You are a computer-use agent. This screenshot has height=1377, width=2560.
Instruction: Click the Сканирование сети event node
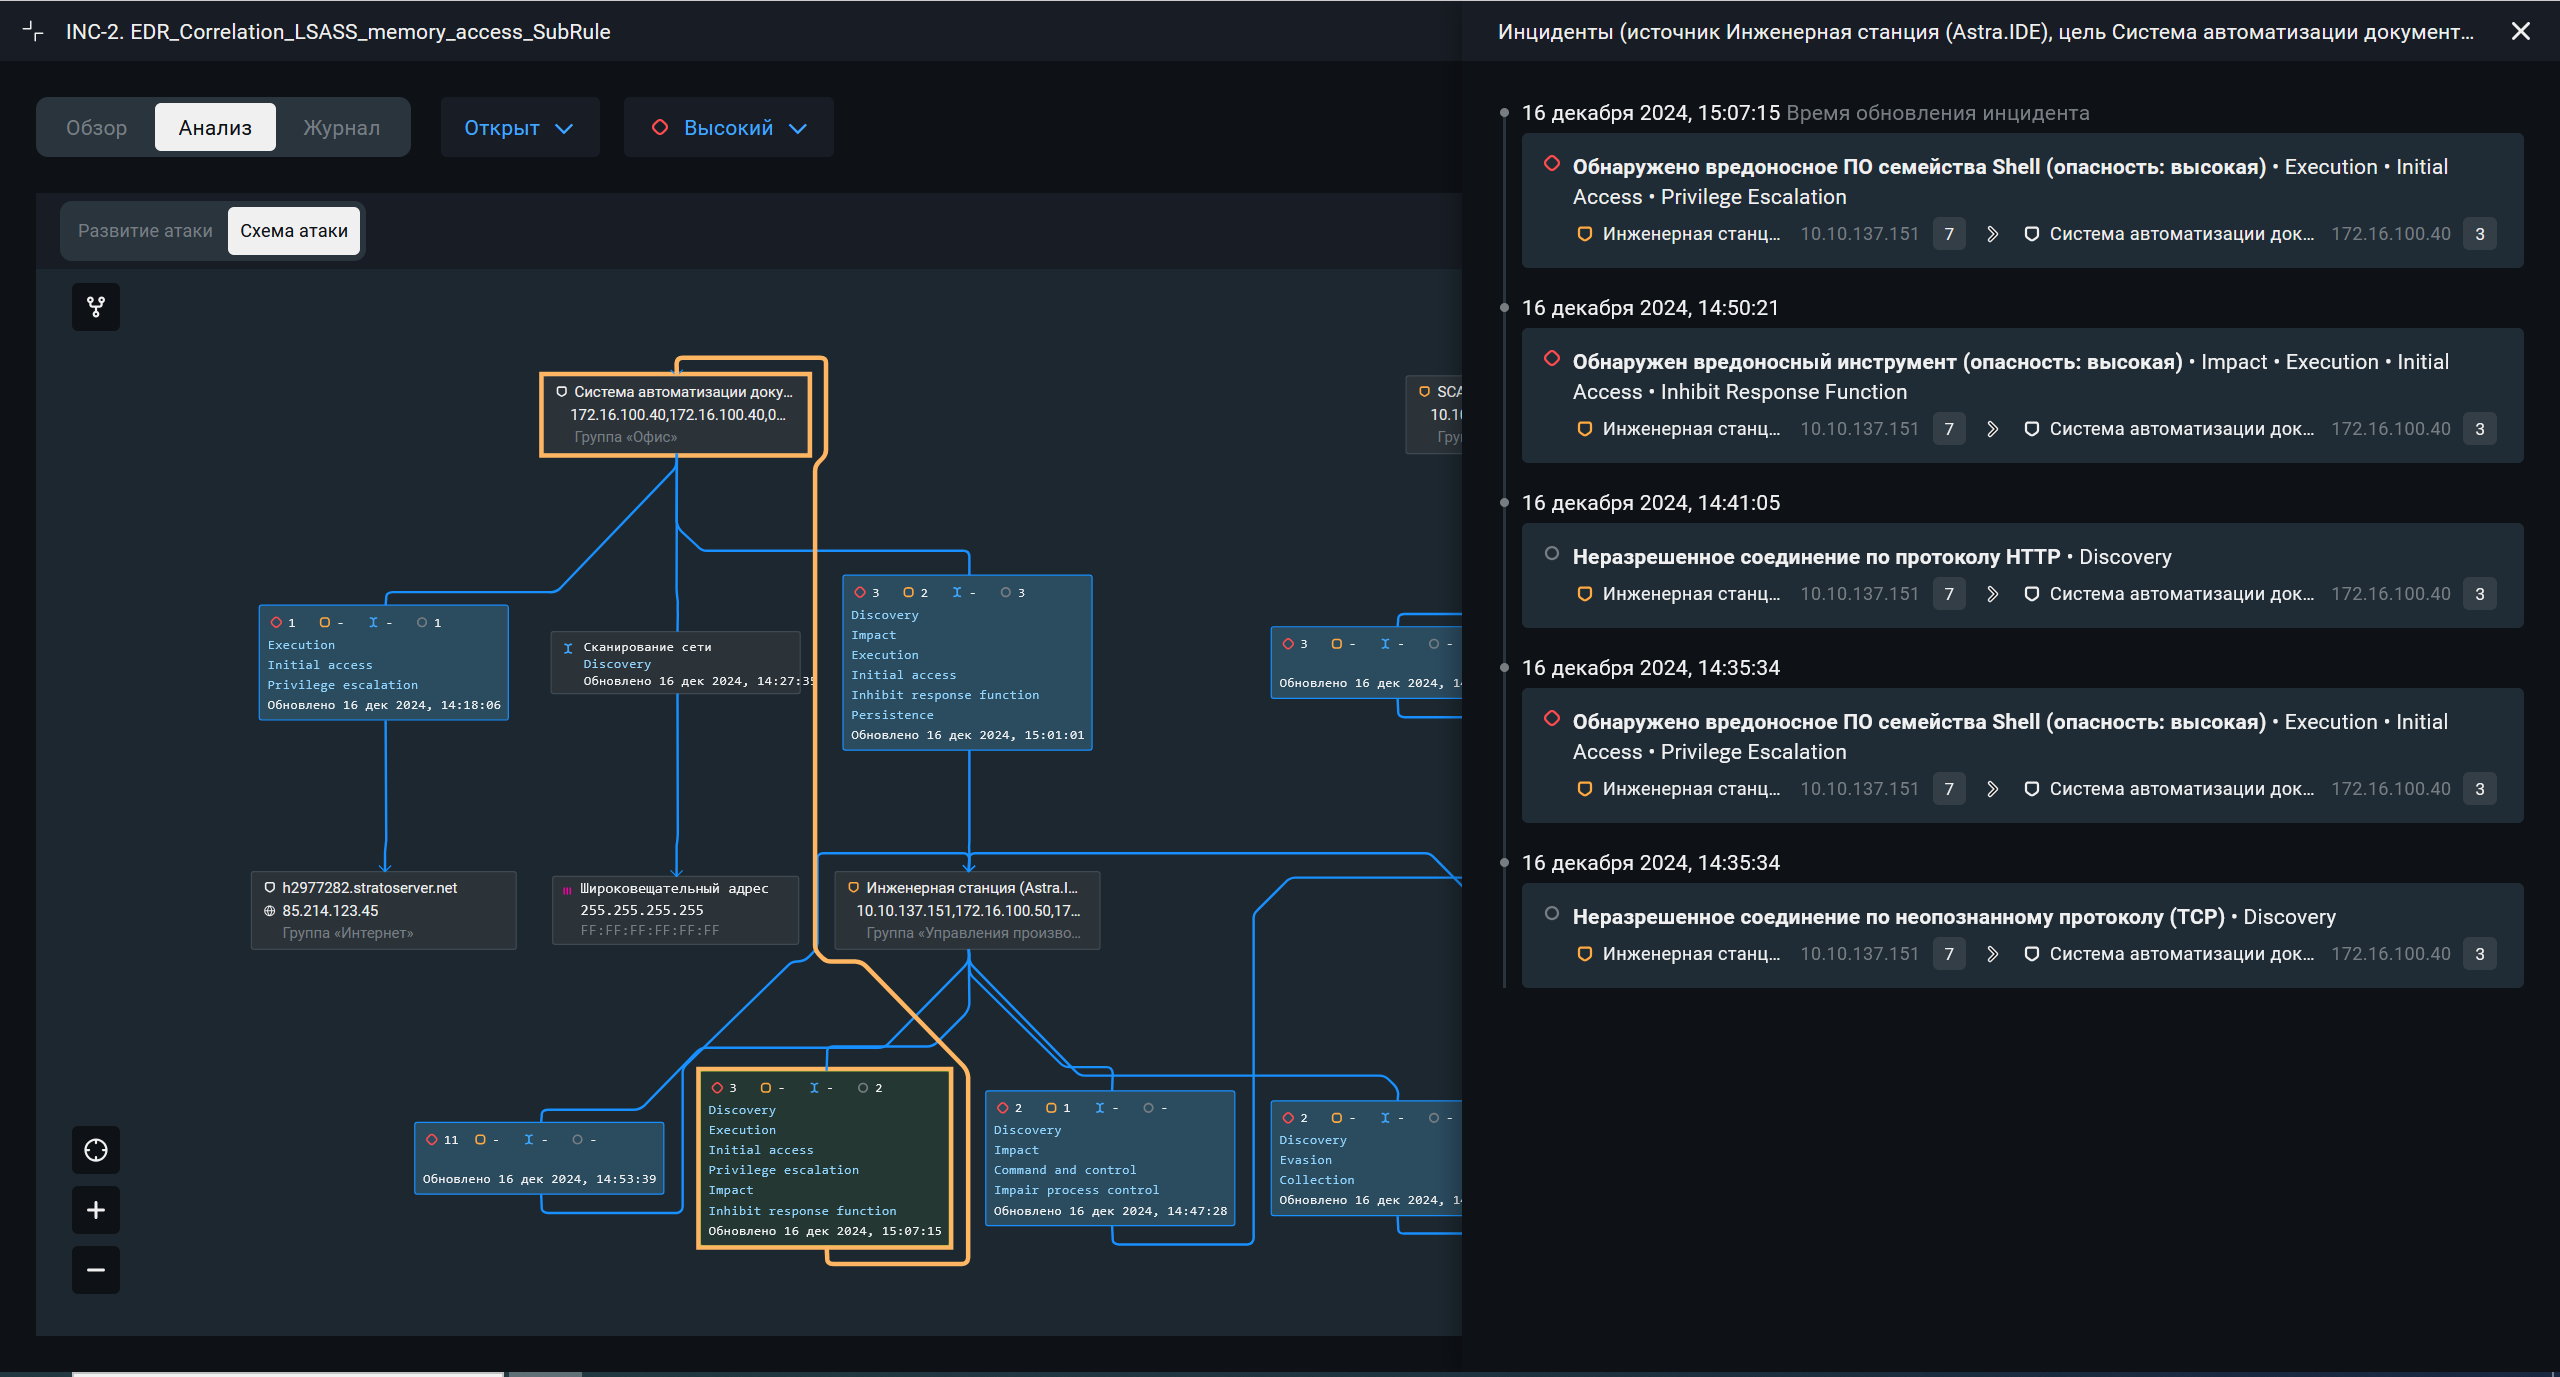(675, 663)
